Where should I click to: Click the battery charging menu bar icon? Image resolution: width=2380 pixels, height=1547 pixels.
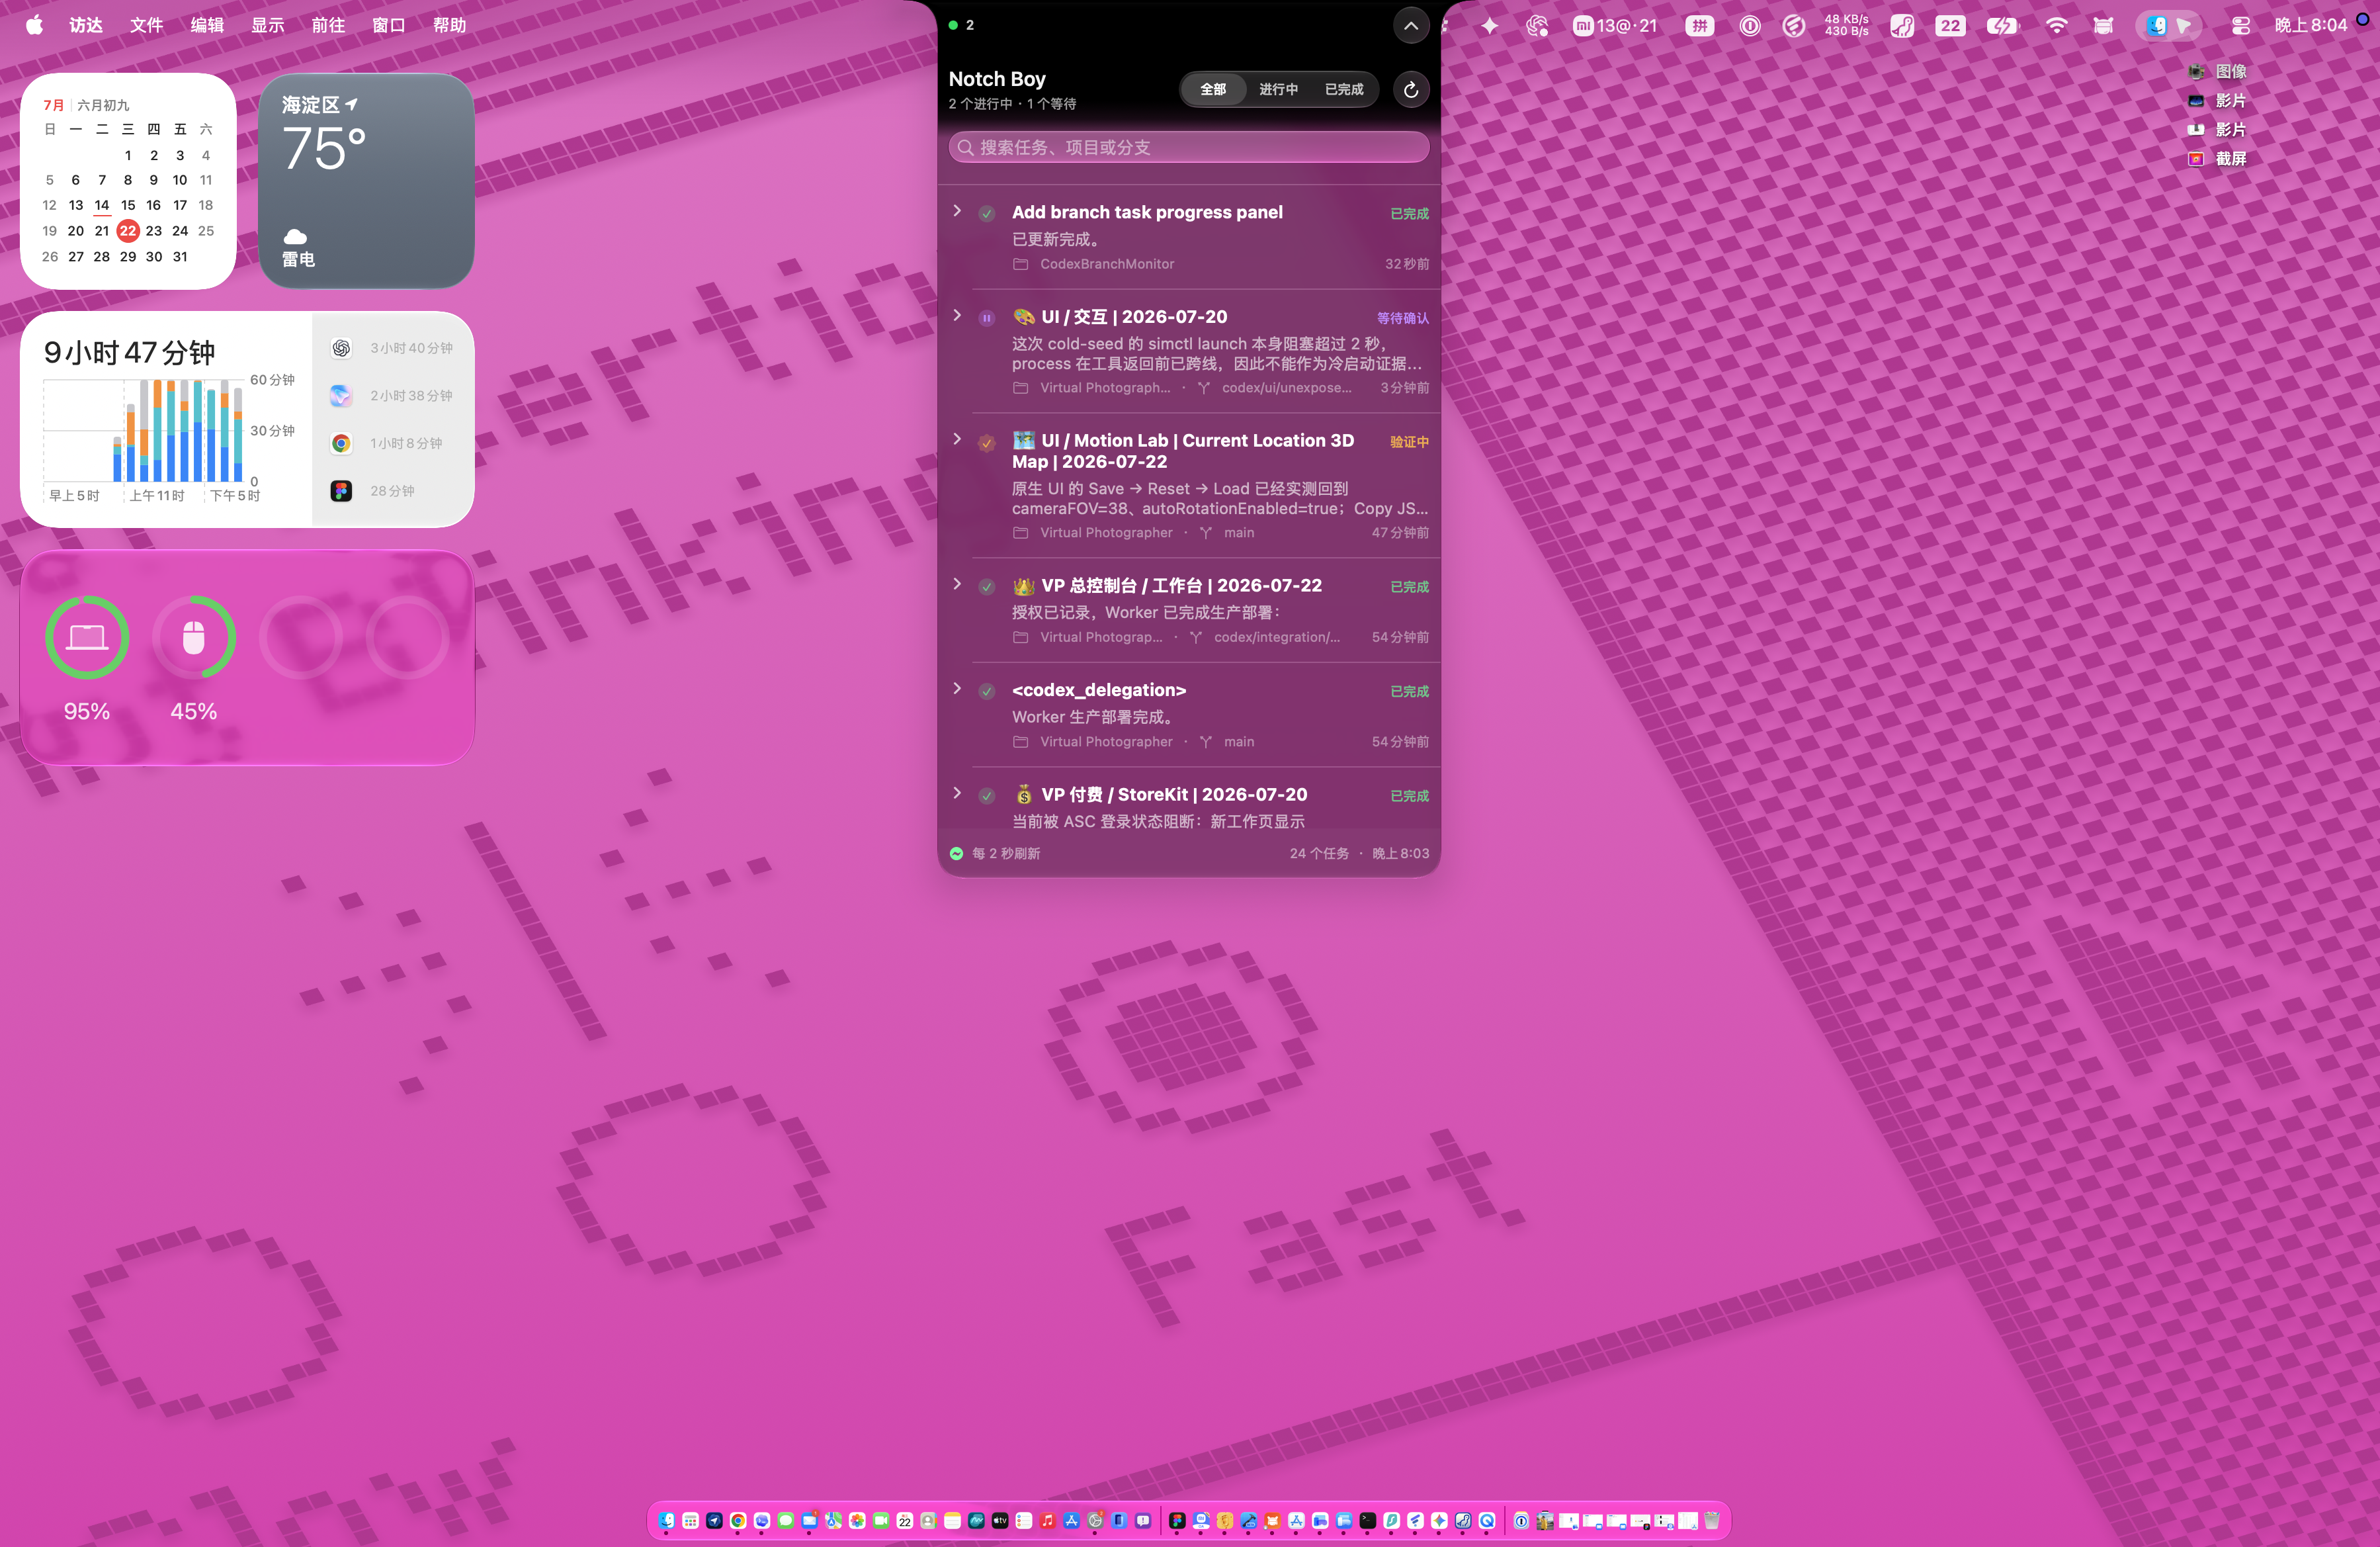point(2002,26)
